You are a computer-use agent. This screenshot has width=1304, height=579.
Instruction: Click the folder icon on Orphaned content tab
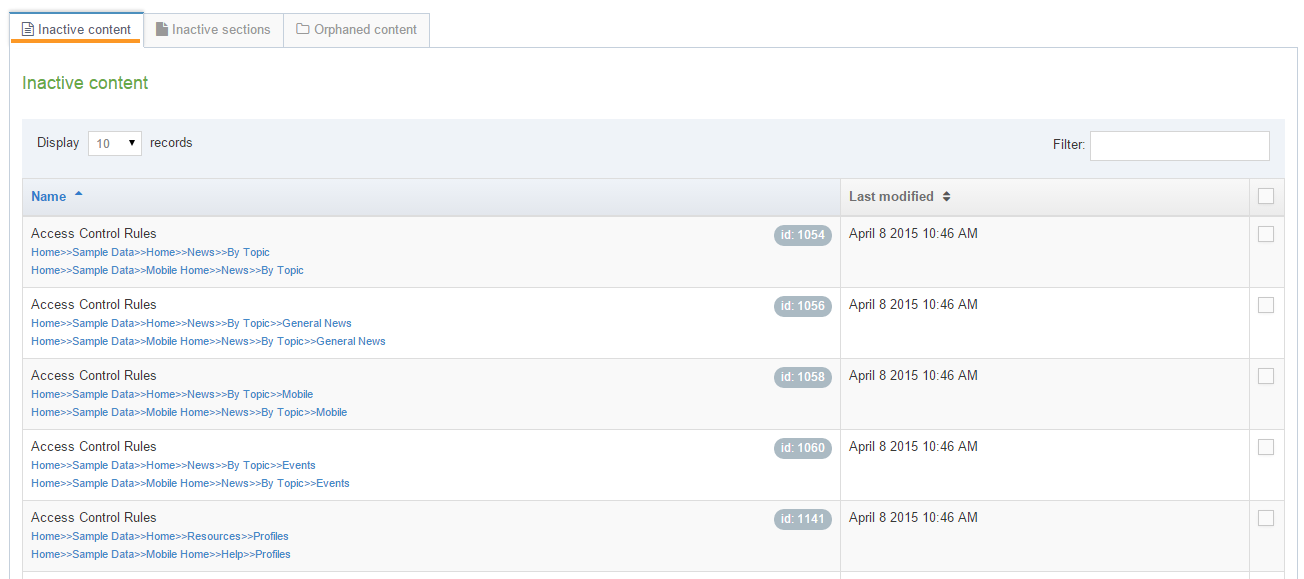tap(303, 30)
